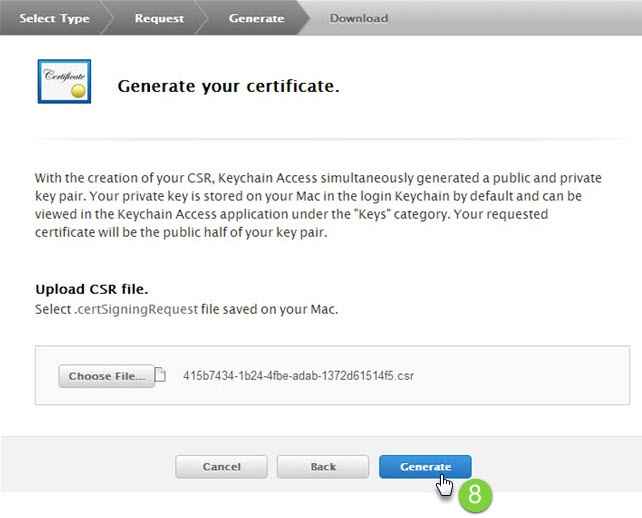The image size is (642, 518).
Task: Switch to the Download step
Action: (x=359, y=18)
